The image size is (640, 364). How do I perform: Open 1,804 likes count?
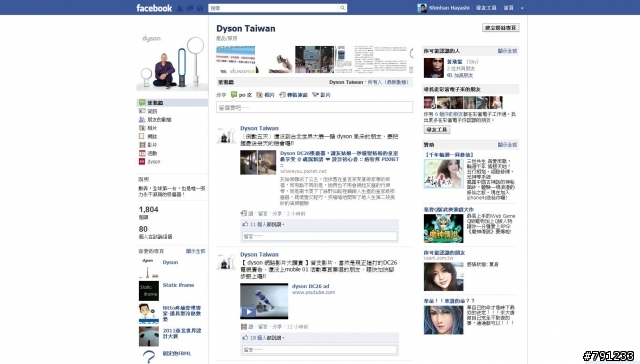(x=149, y=209)
